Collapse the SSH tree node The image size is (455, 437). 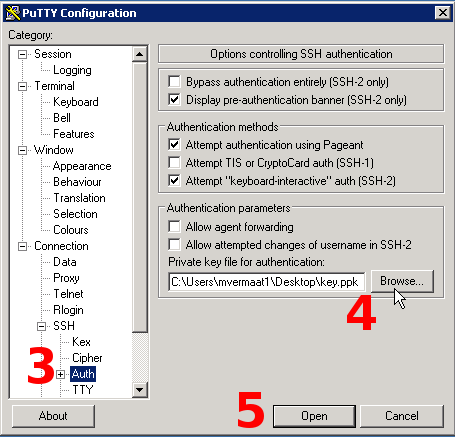[41, 326]
